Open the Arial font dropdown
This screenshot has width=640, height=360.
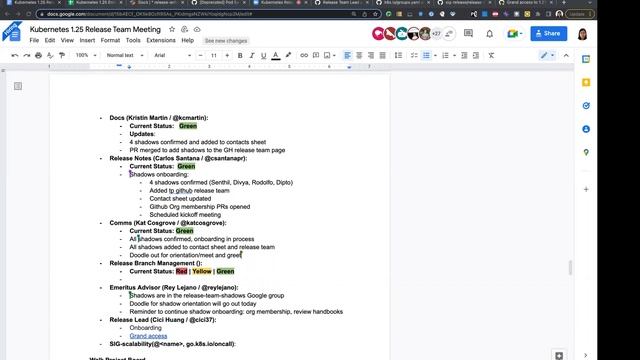pyautogui.click(x=172, y=56)
